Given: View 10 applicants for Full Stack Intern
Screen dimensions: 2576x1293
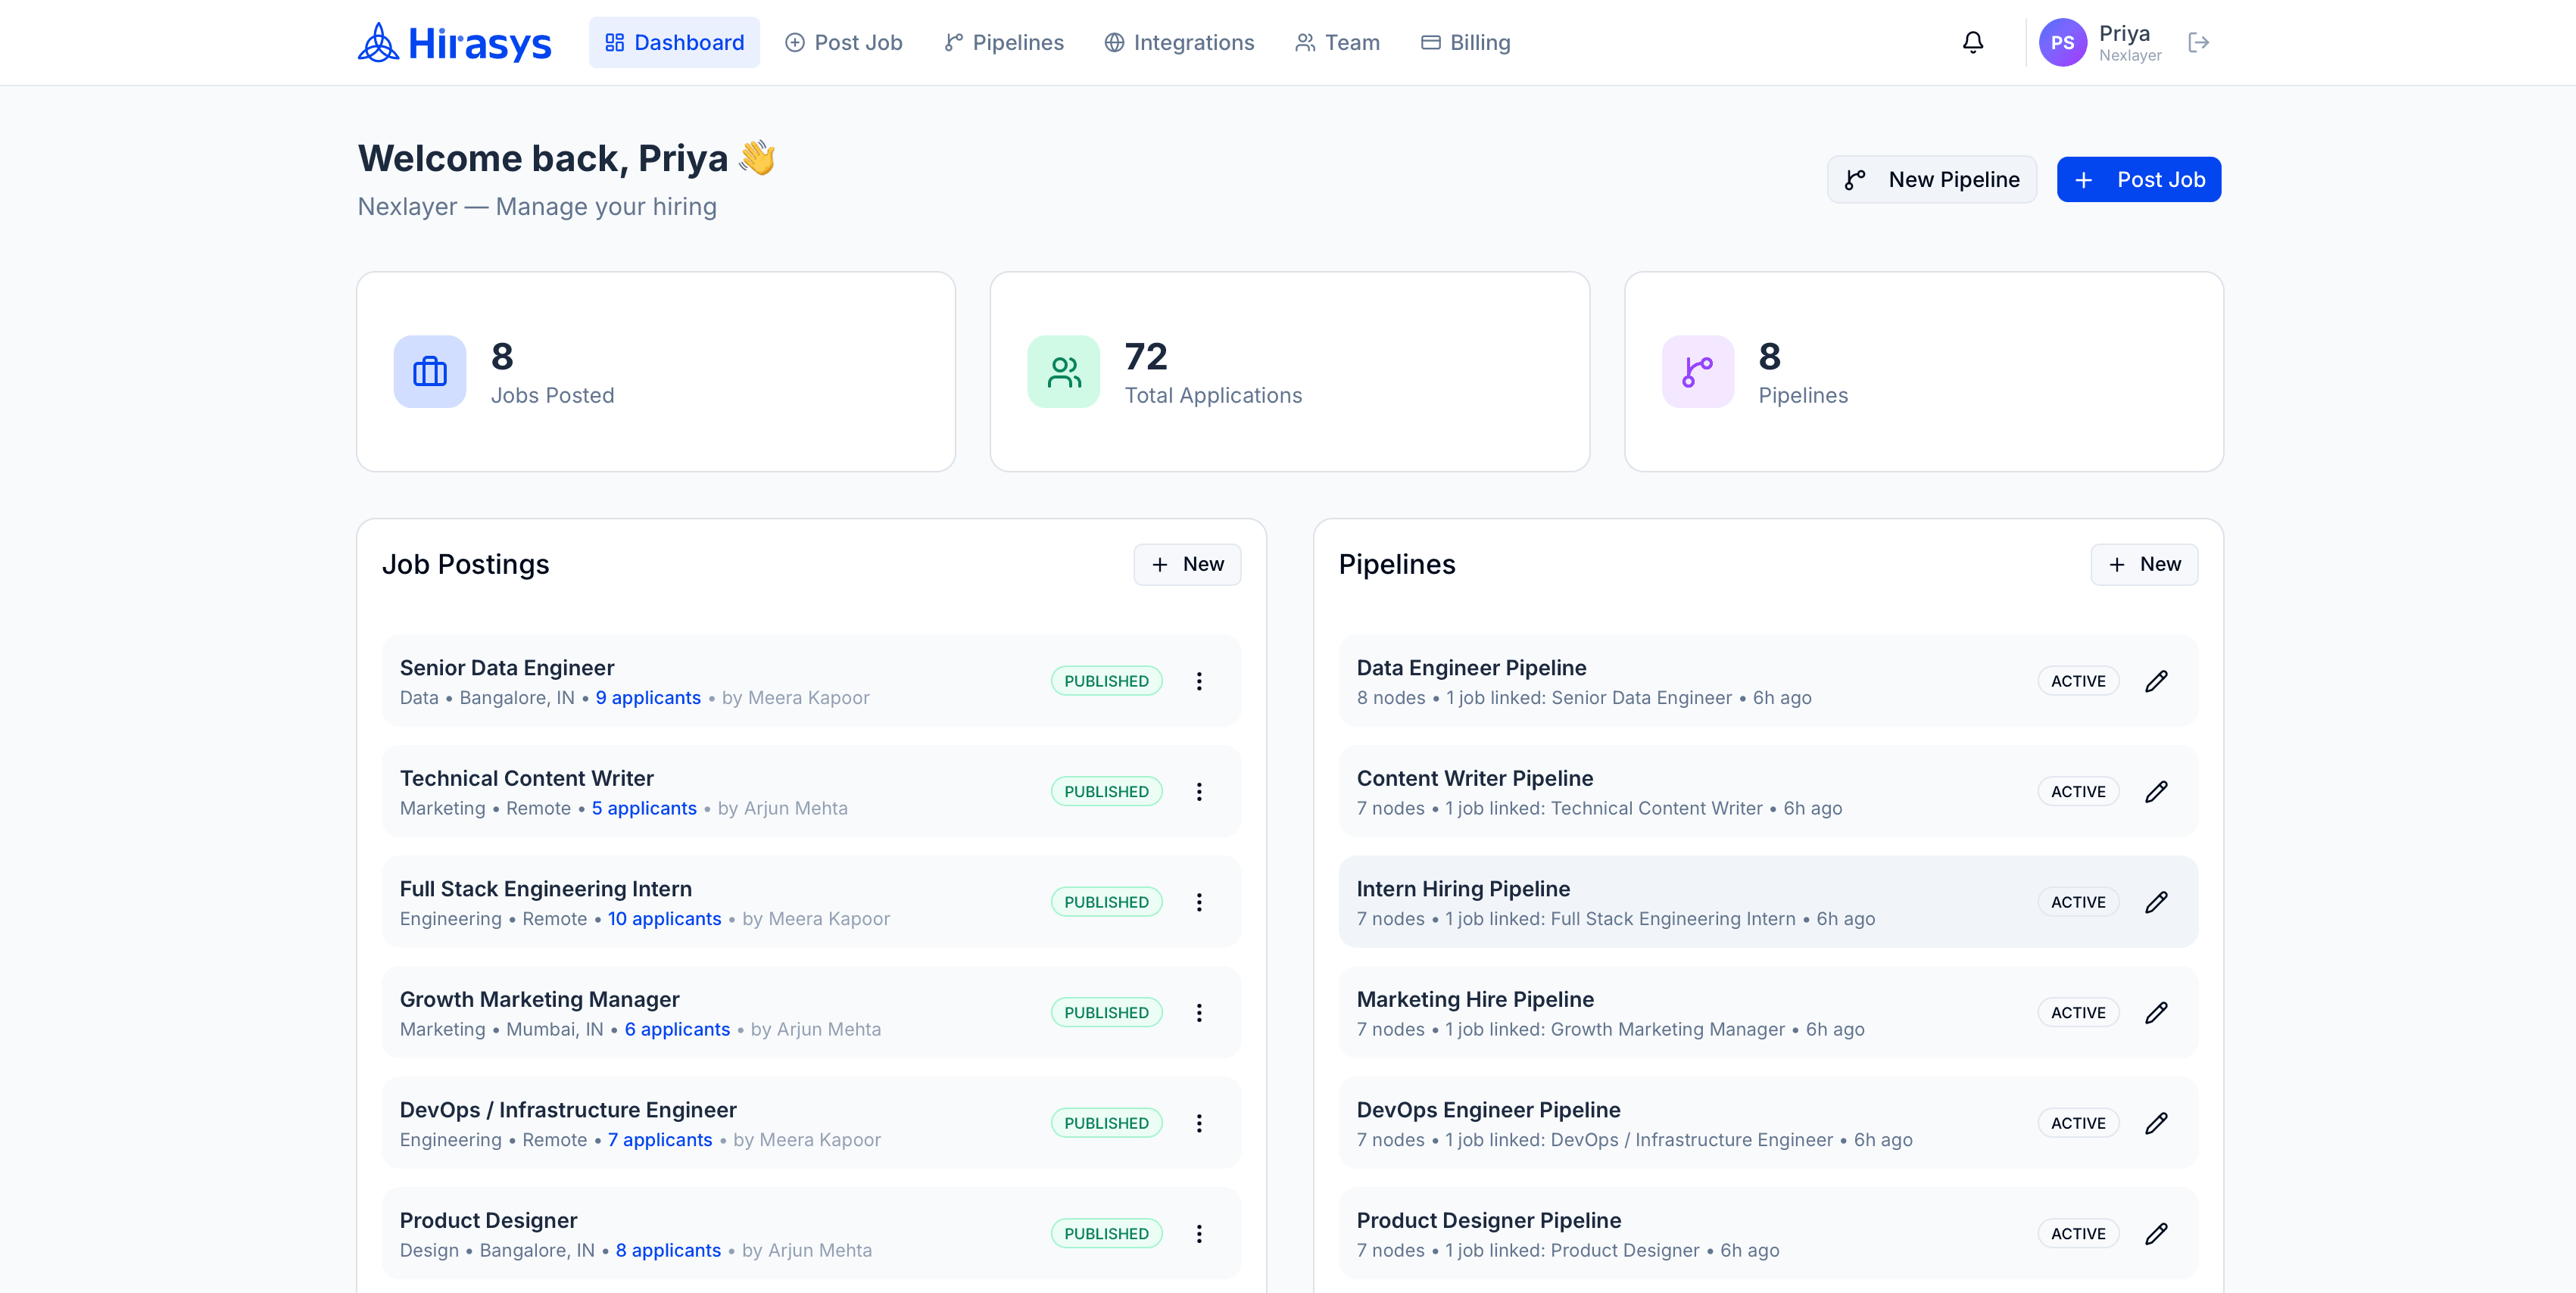Looking at the screenshot, I should (664, 919).
